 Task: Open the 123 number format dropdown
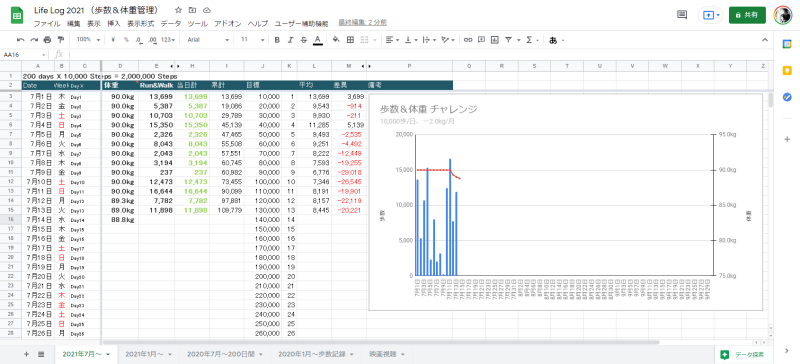(x=168, y=40)
